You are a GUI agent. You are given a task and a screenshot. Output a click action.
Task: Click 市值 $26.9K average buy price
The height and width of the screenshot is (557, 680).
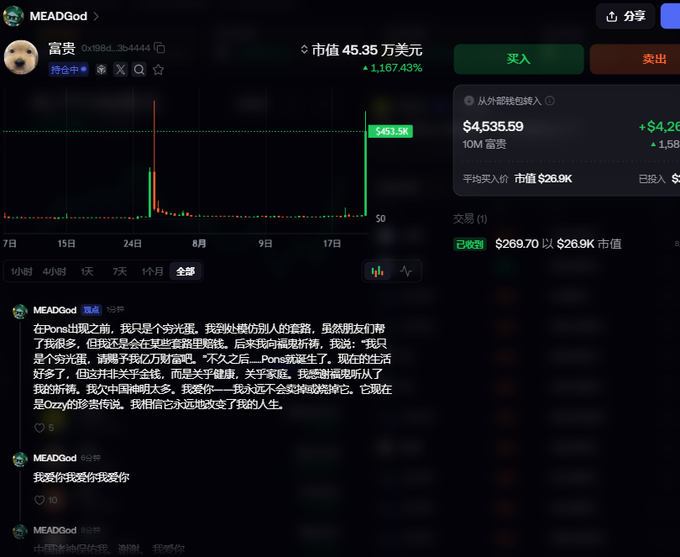[543, 179]
